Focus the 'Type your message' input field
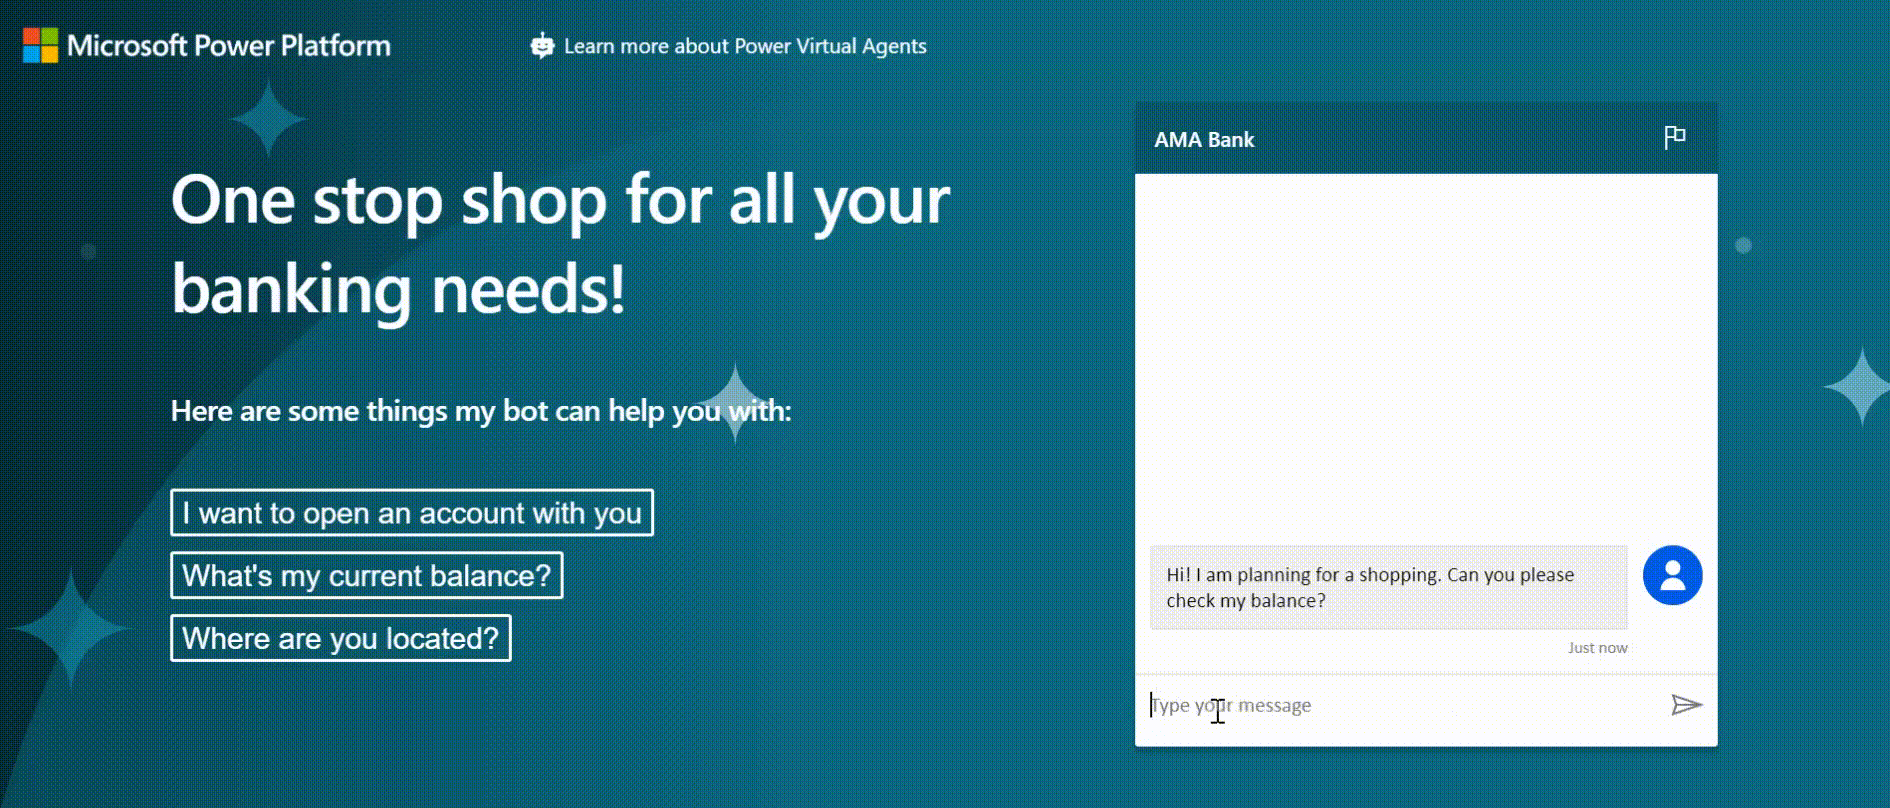This screenshot has height=808, width=1890. tap(1400, 705)
